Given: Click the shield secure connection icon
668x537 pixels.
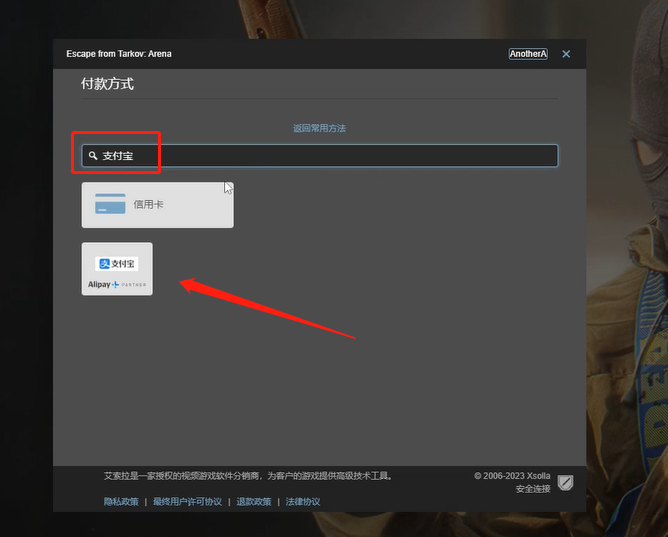Looking at the screenshot, I should pyautogui.click(x=565, y=482).
